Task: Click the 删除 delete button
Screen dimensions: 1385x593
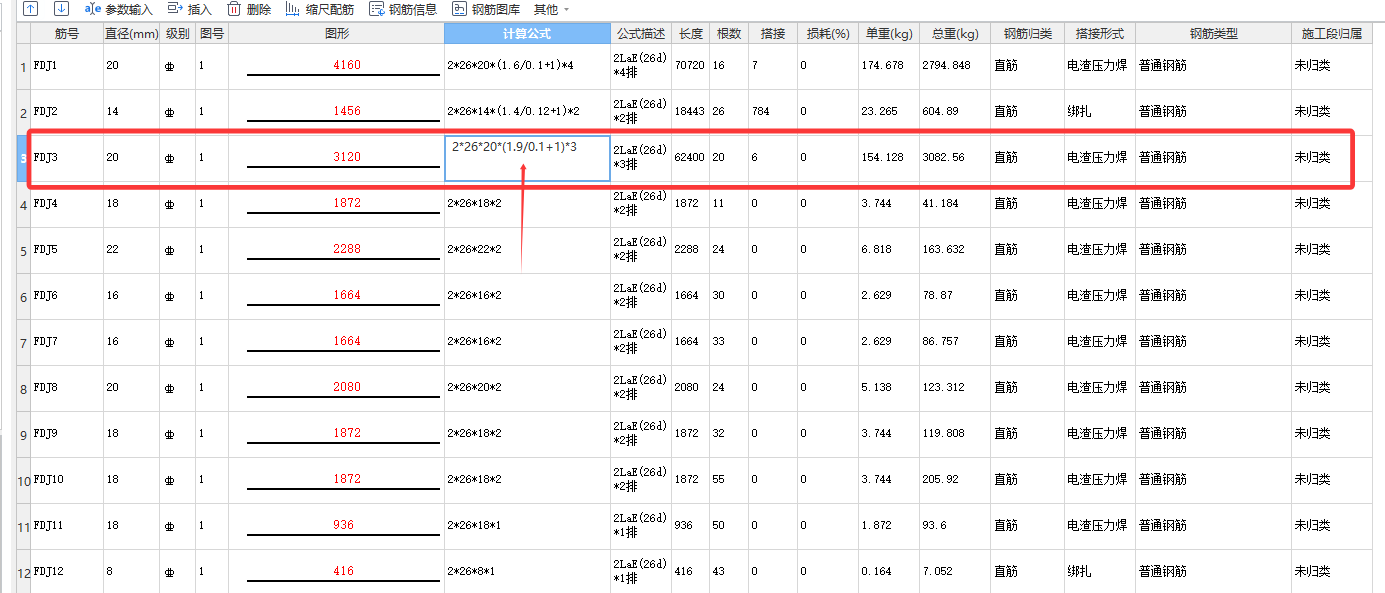Action: (x=248, y=9)
